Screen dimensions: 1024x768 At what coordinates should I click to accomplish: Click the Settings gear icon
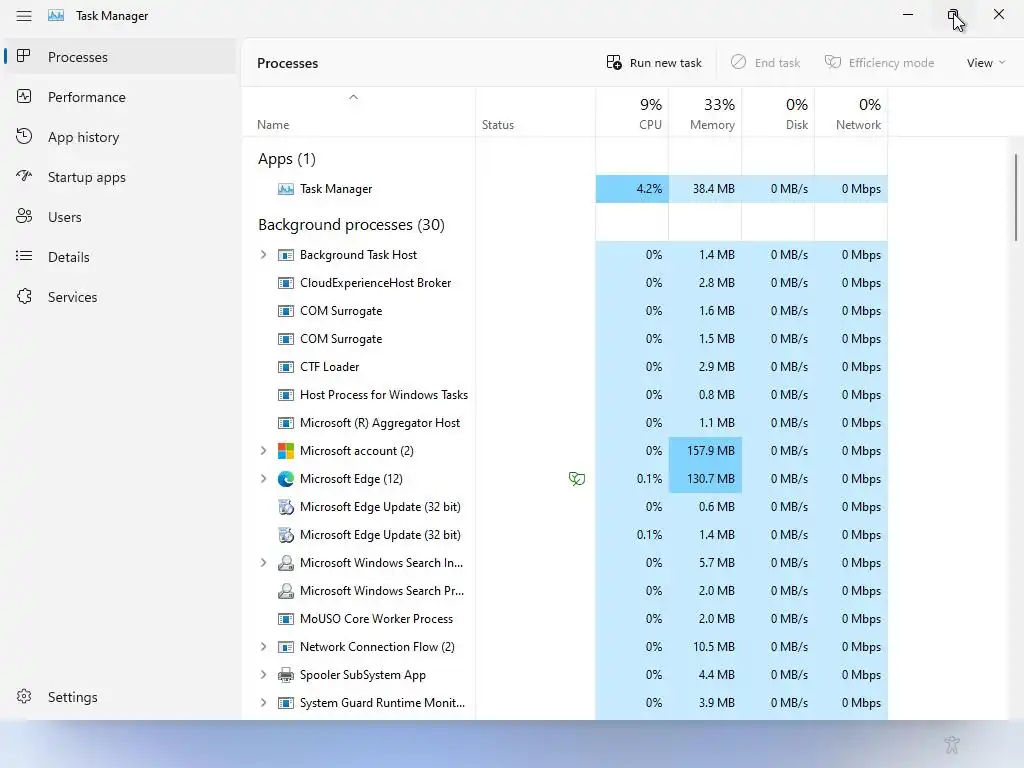click(x=24, y=697)
